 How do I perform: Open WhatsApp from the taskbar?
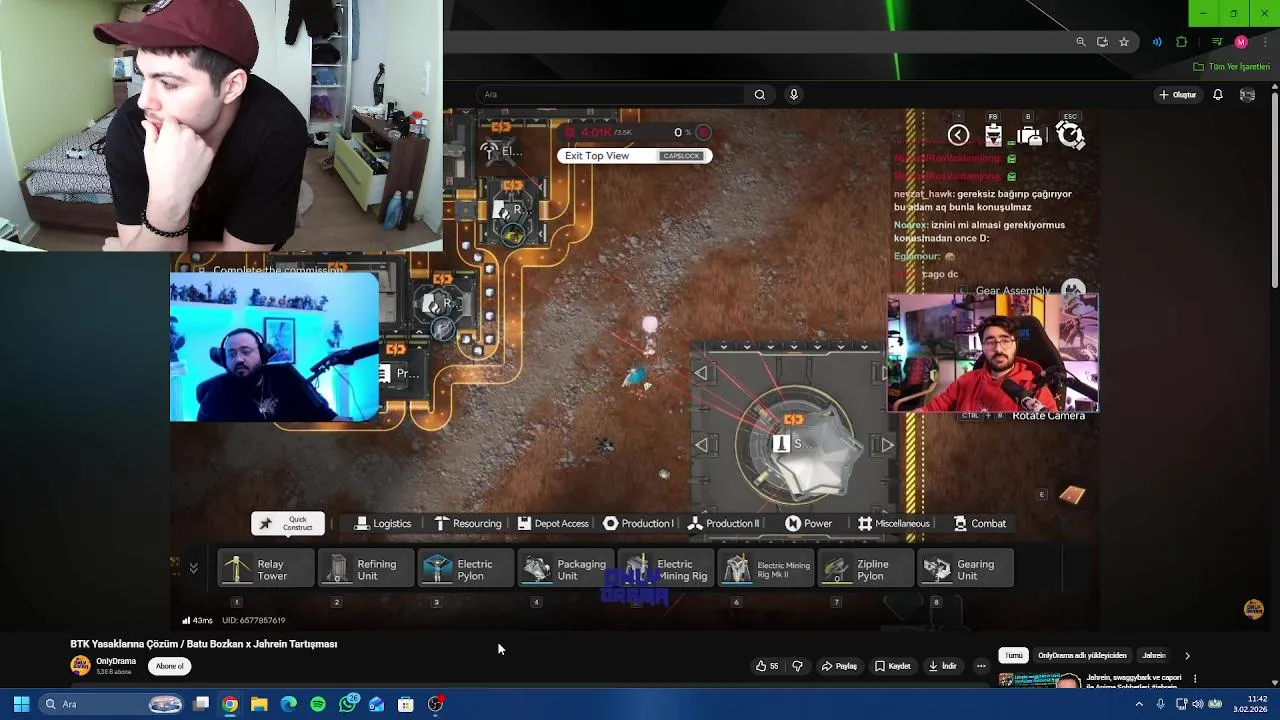pyautogui.click(x=347, y=704)
